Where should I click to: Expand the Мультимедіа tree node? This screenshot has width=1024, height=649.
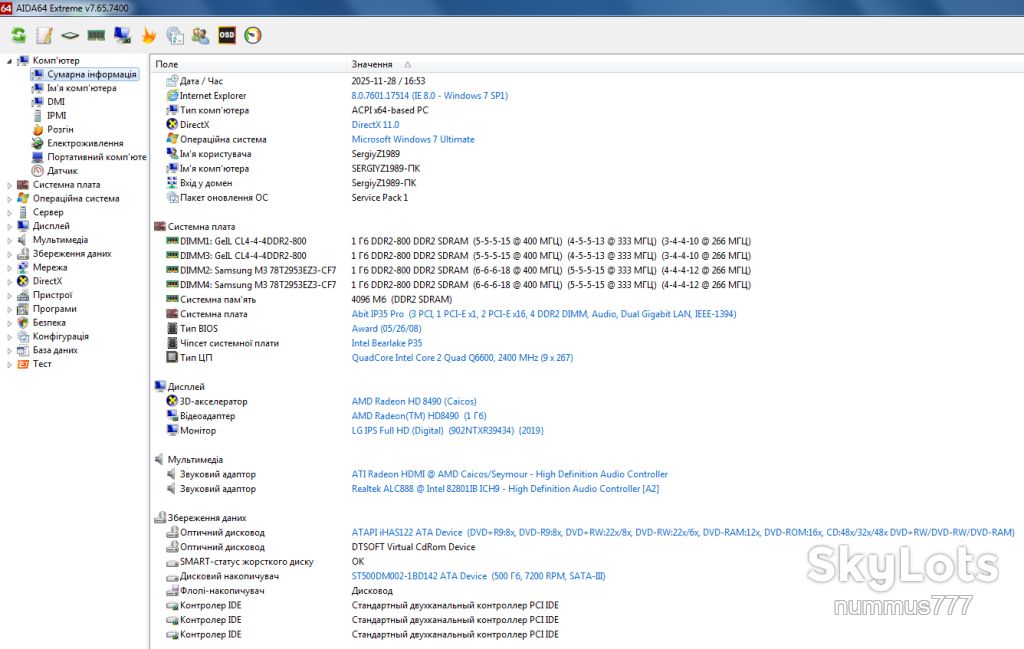click(x=9, y=240)
